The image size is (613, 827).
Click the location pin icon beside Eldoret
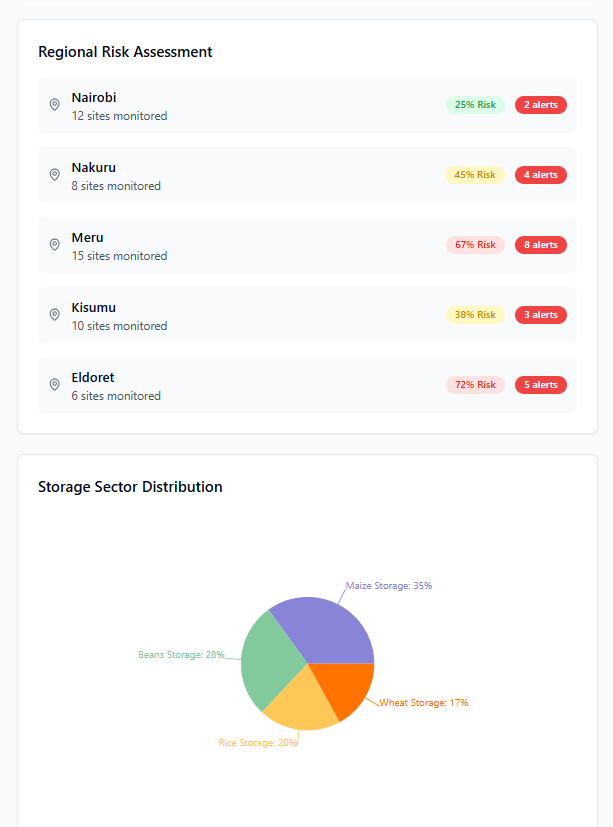click(x=54, y=385)
